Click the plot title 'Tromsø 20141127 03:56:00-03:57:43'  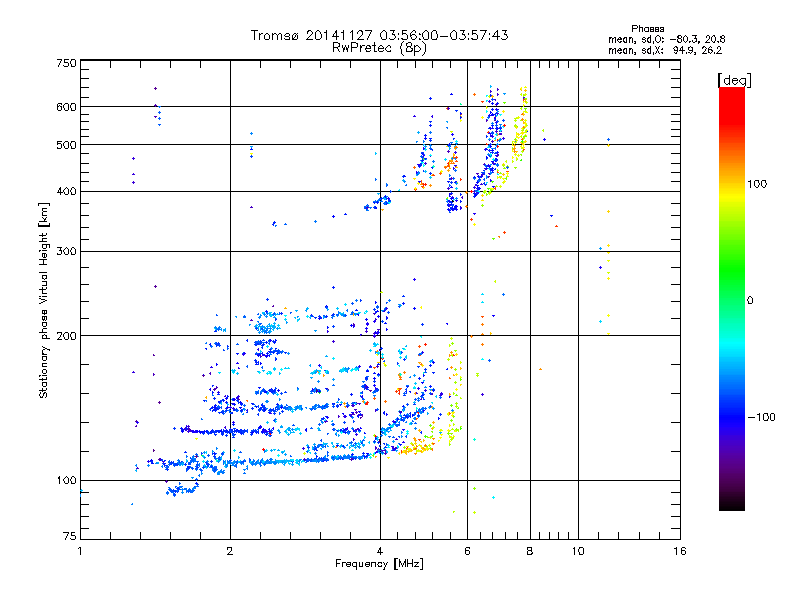click(379, 35)
